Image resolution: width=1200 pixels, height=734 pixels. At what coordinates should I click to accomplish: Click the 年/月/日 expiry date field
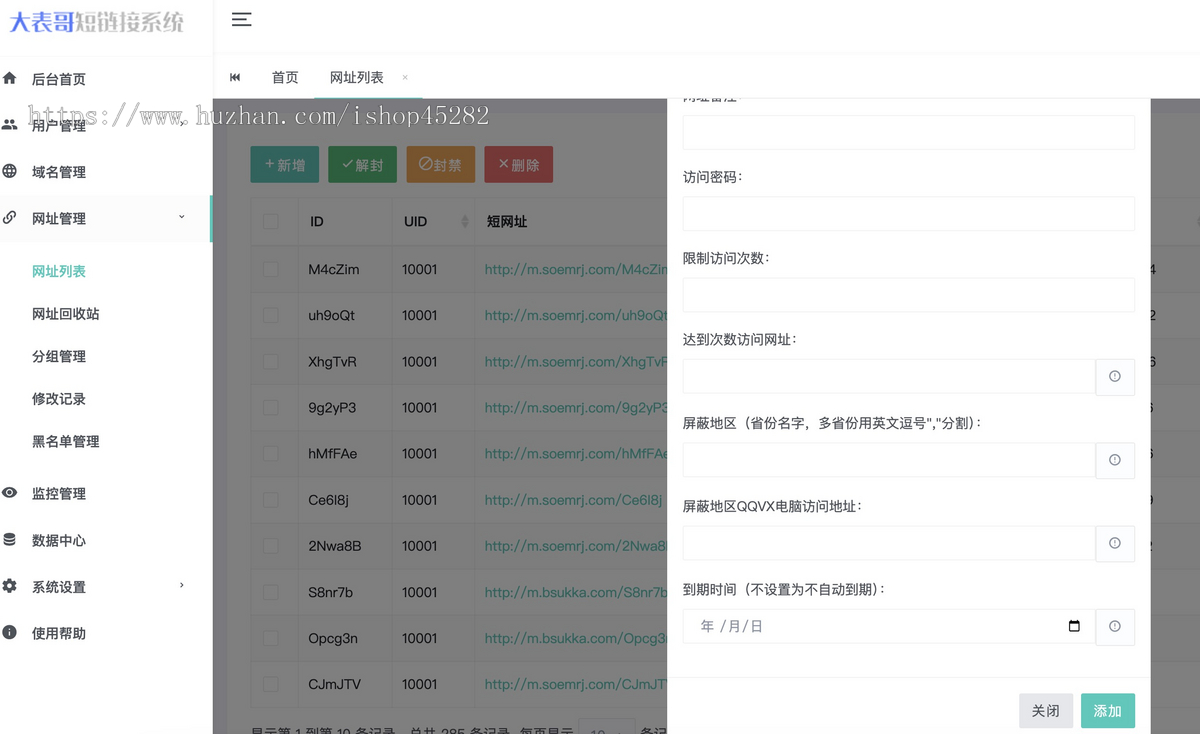tap(889, 626)
